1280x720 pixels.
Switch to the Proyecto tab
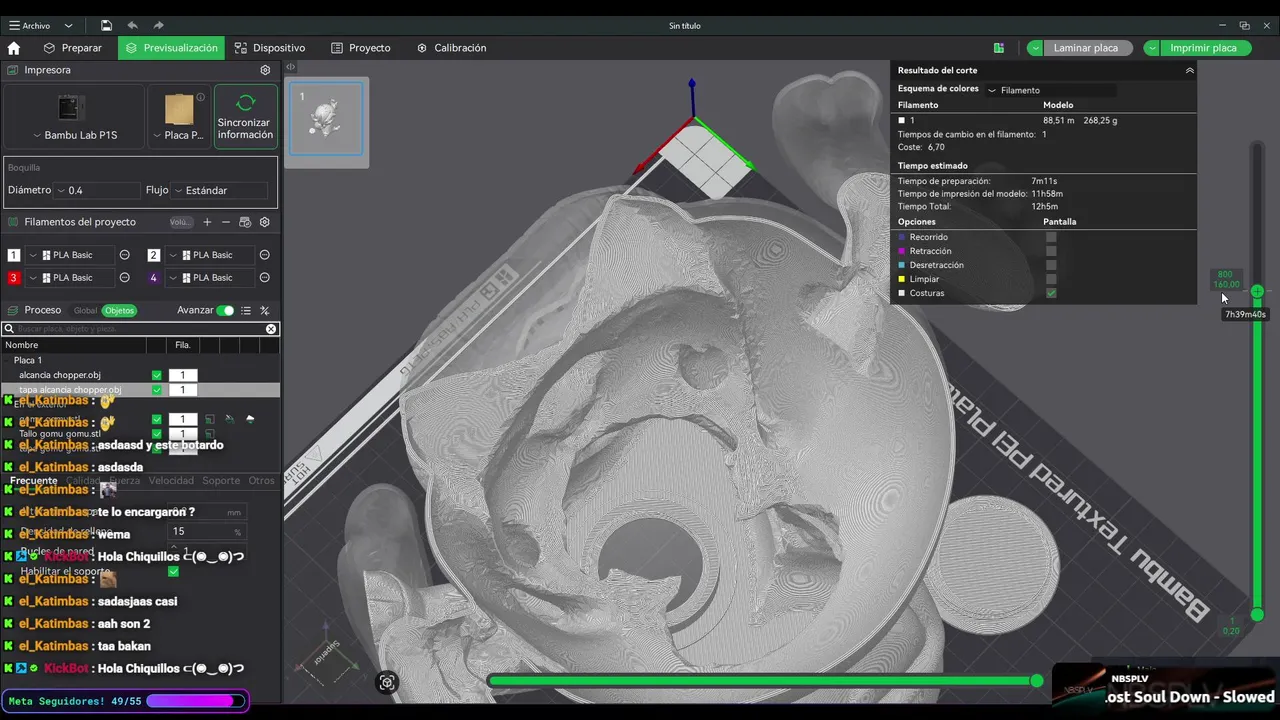(x=361, y=48)
